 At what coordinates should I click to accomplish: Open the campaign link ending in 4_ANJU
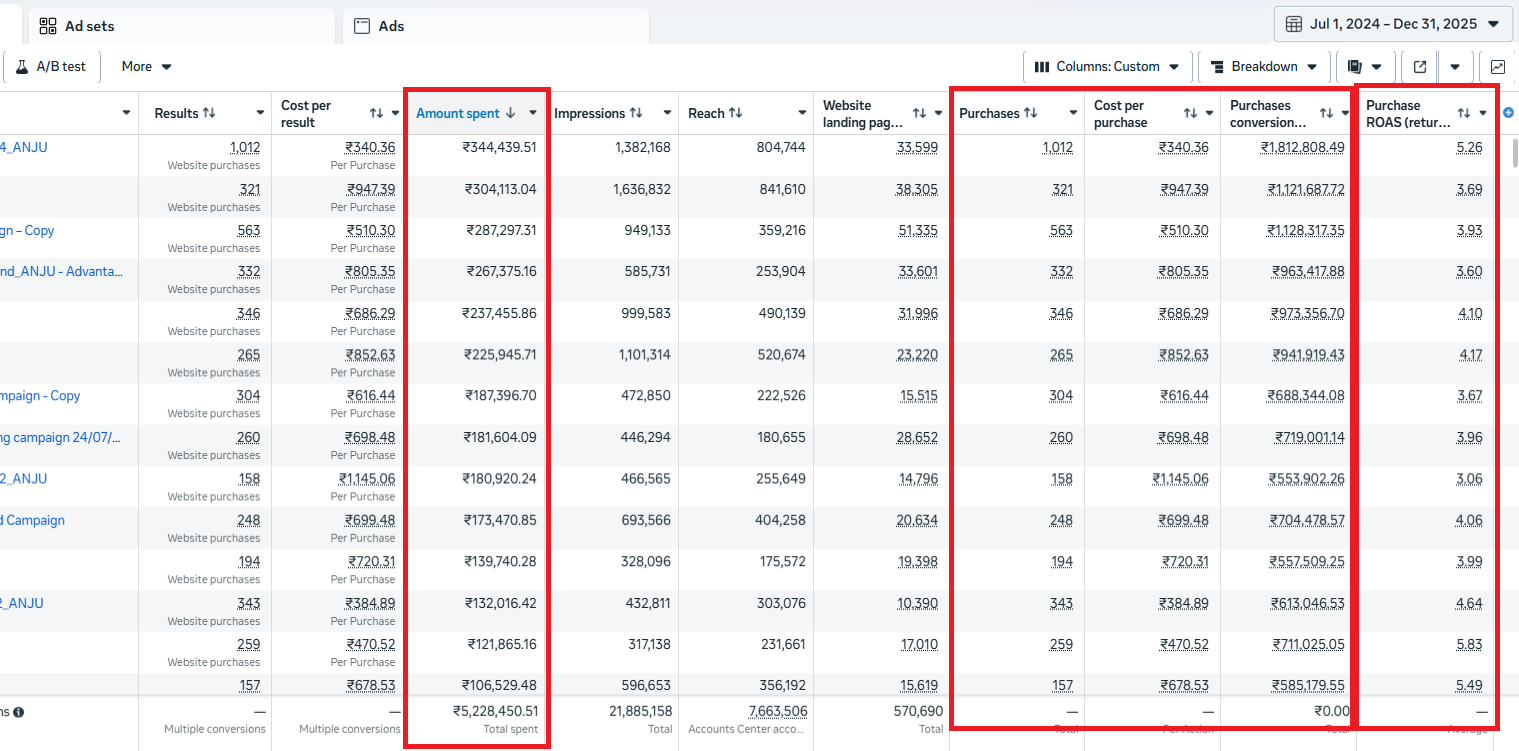(x=24, y=148)
